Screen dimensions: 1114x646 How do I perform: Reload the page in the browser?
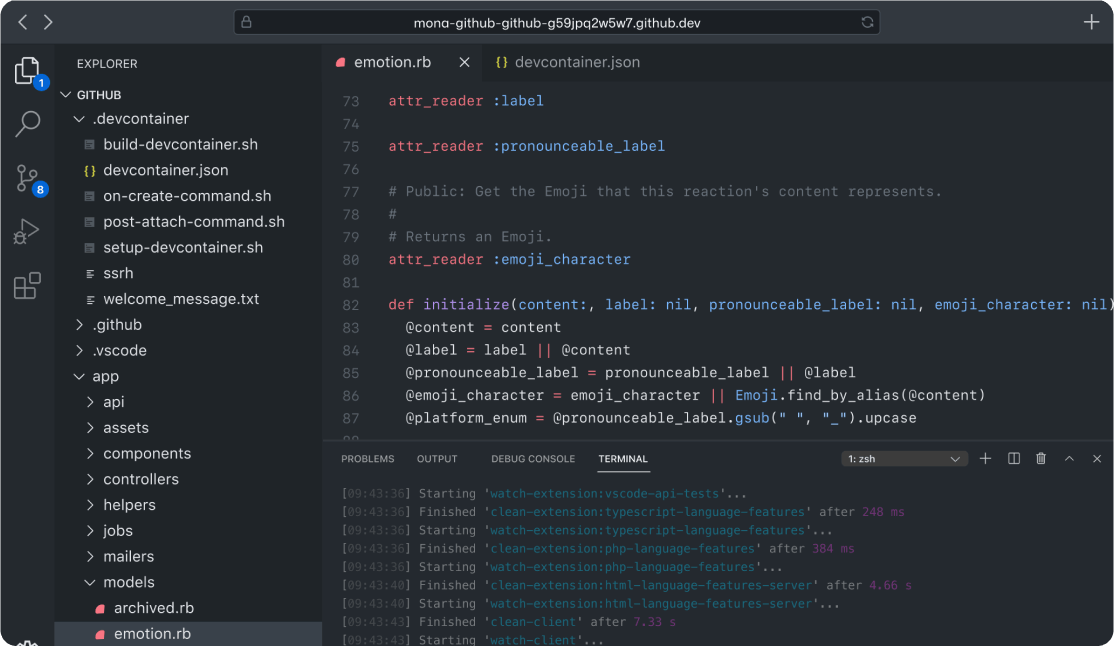tap(867, 22)
